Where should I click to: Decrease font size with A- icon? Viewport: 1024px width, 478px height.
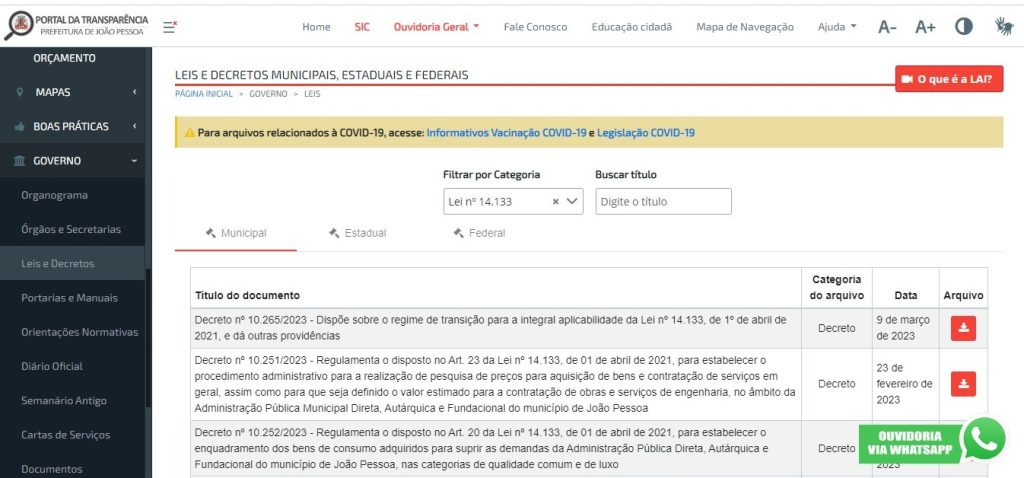point(887,27)
